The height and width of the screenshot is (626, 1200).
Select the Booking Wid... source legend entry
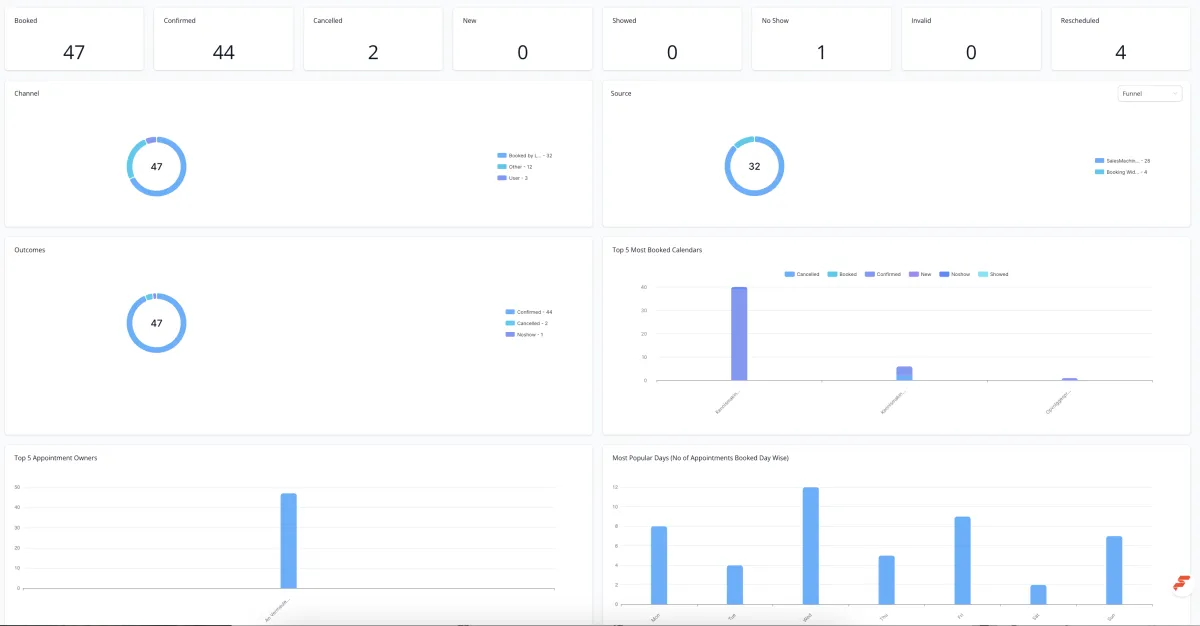(x=1121, y=171)
